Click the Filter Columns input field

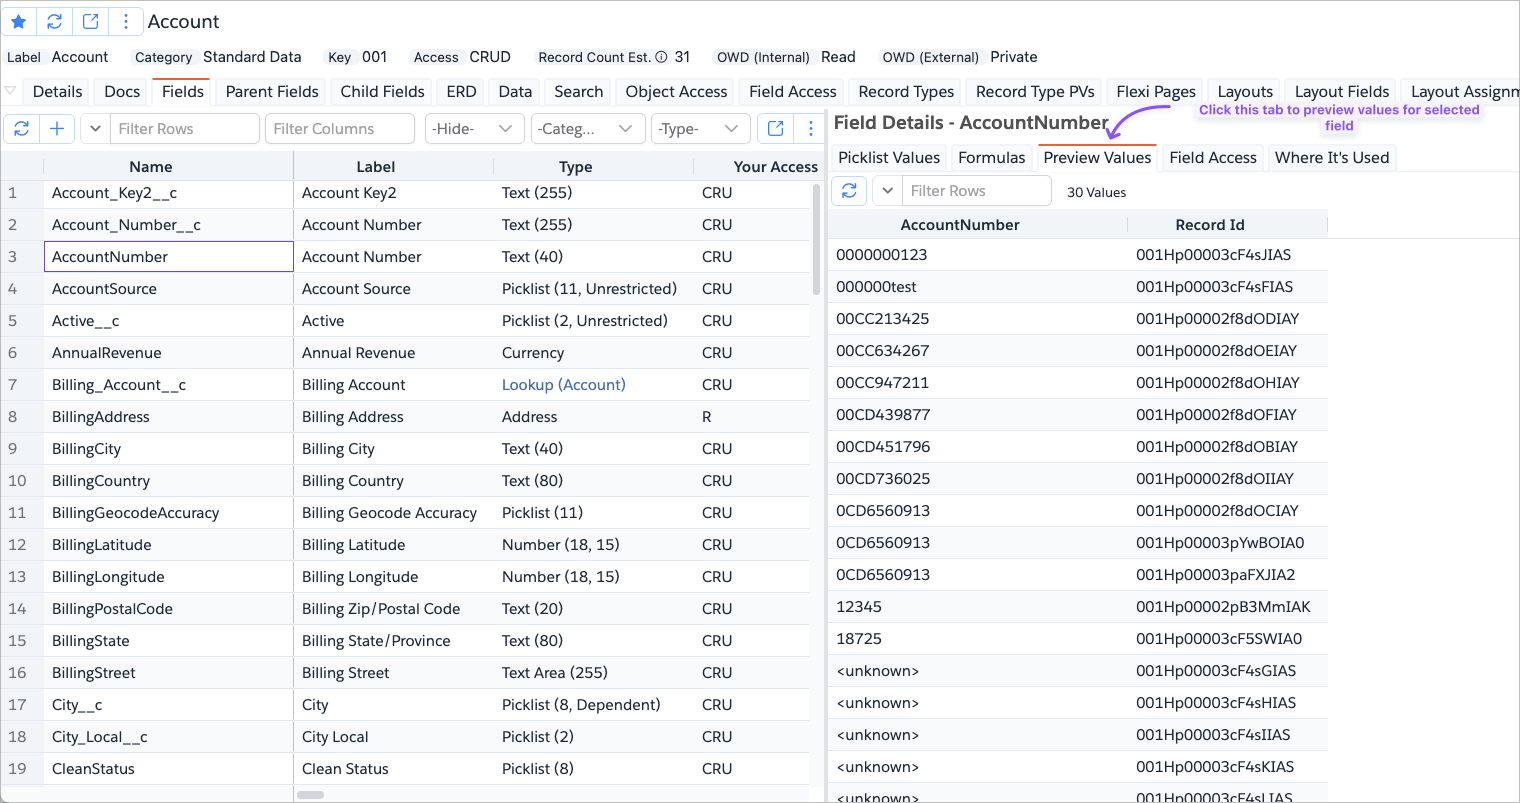point(339,128)
